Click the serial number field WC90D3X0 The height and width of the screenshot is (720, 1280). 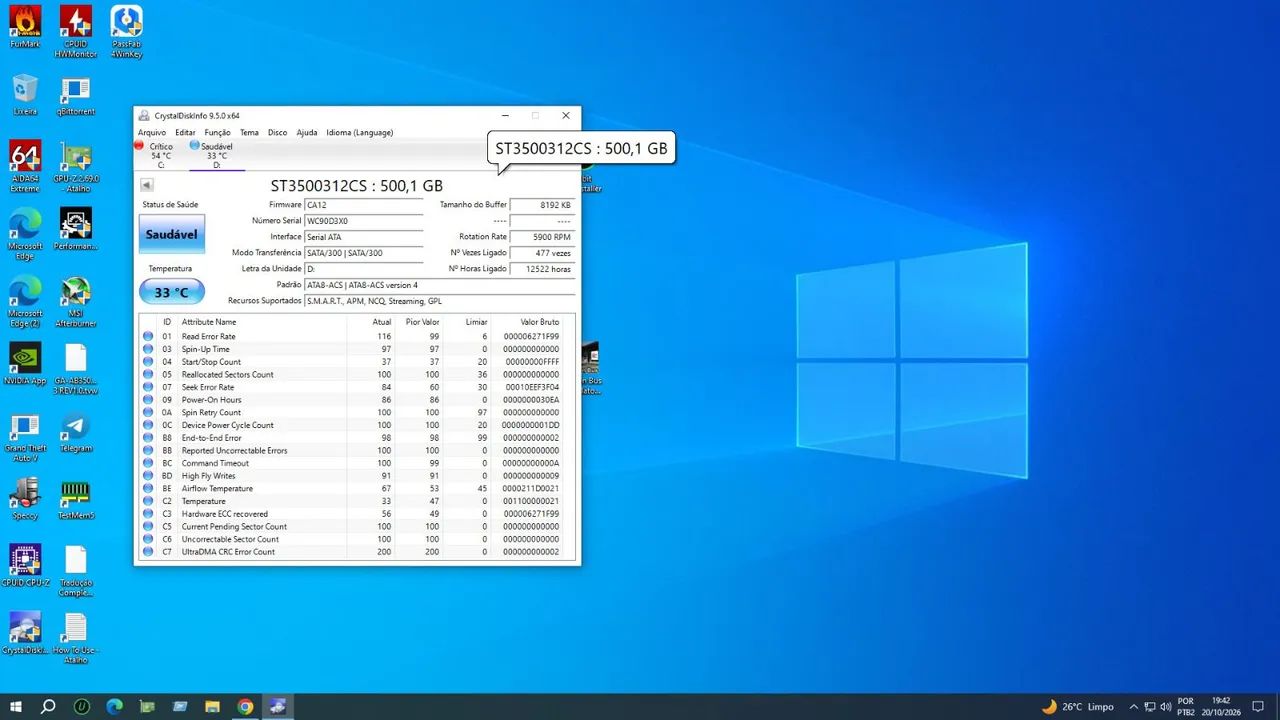coord(364,221)
